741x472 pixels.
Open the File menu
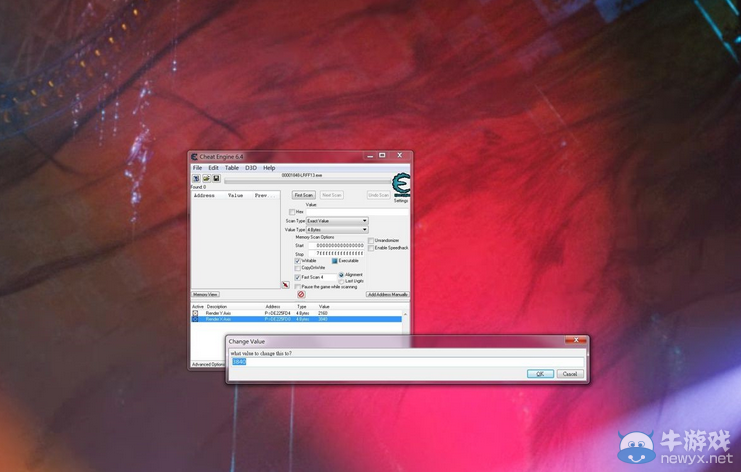tap(197, 168)
